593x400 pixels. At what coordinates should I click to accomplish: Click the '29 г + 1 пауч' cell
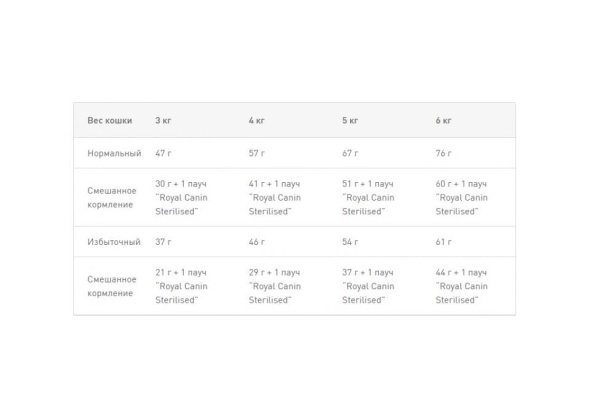point(275,286)
